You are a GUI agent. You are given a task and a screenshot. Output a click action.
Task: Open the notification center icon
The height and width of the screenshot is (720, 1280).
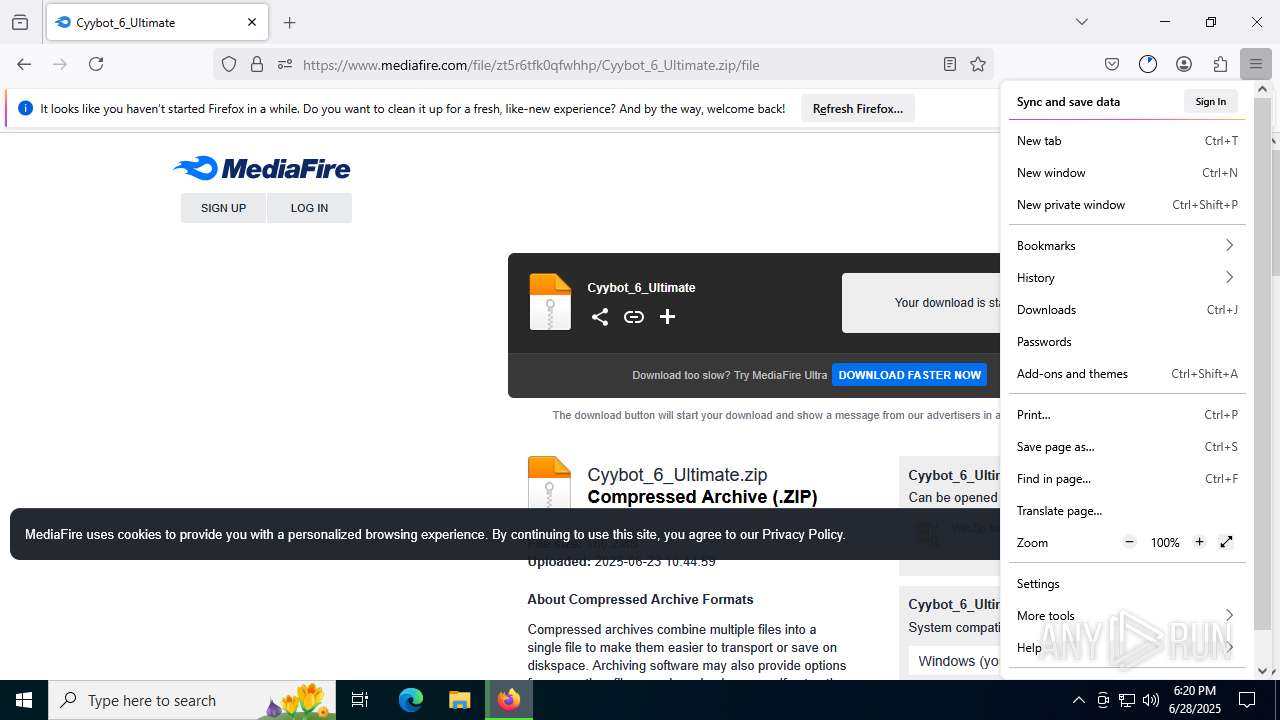click(x=1247, y=700)
